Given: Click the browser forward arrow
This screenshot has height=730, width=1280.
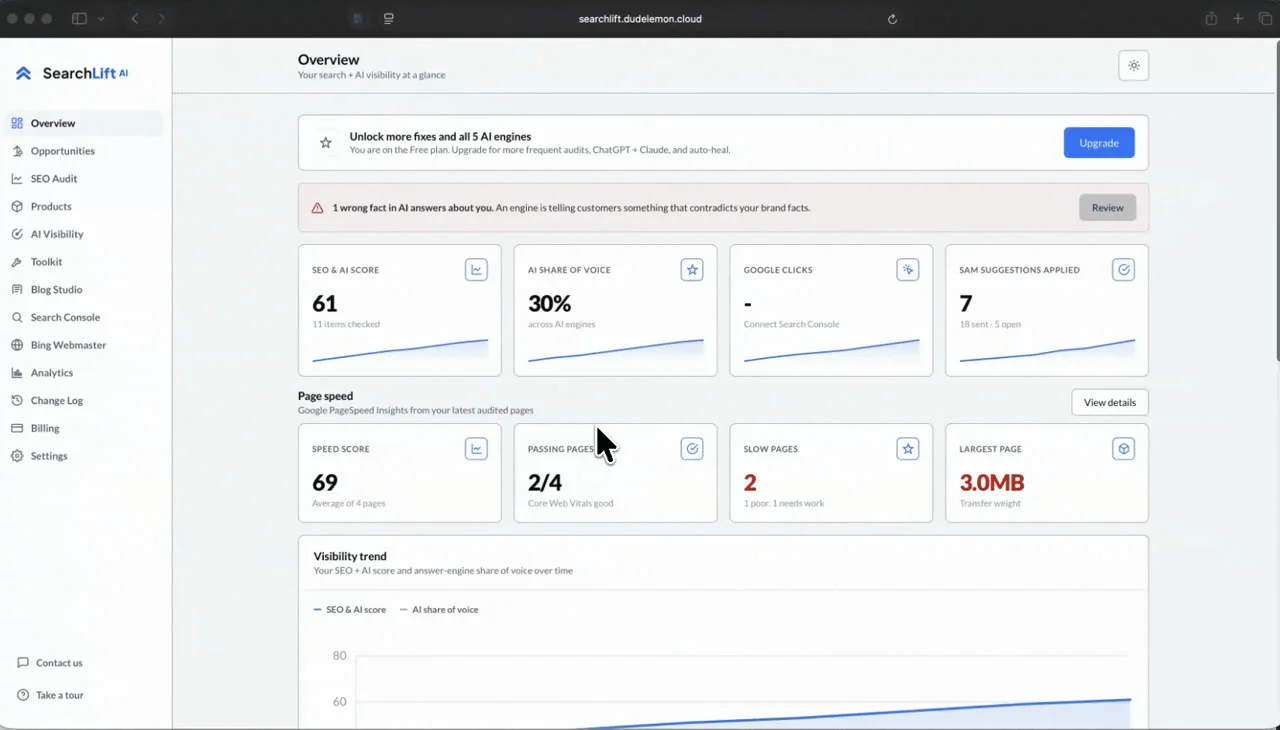Looking at the screenshot, I should [x=162, y=19].
